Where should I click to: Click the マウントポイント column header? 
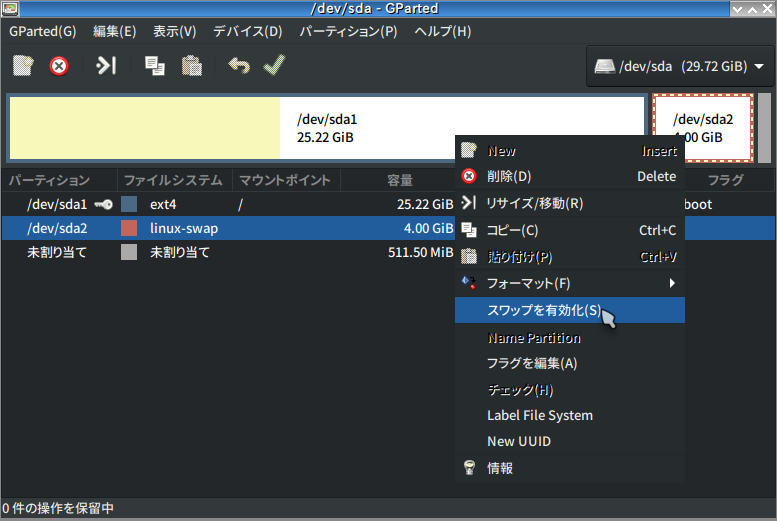286,180
